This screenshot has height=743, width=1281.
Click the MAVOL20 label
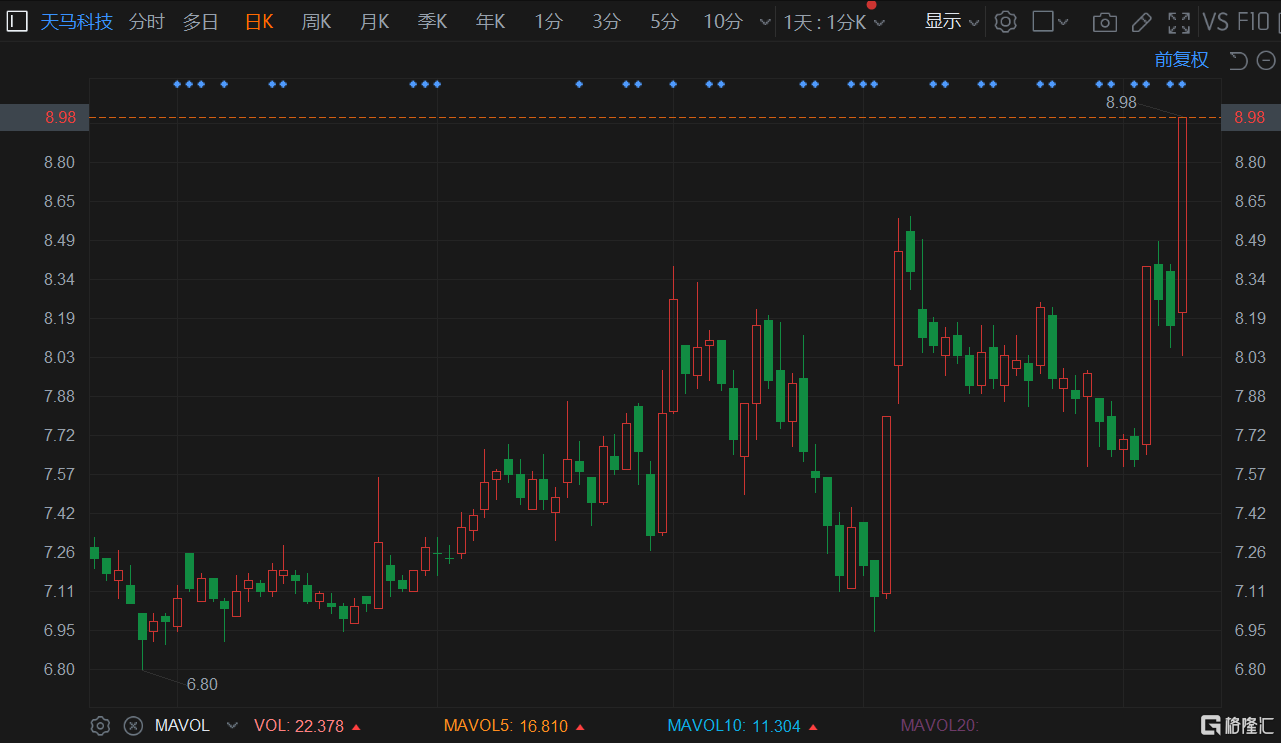click(939, 726)
